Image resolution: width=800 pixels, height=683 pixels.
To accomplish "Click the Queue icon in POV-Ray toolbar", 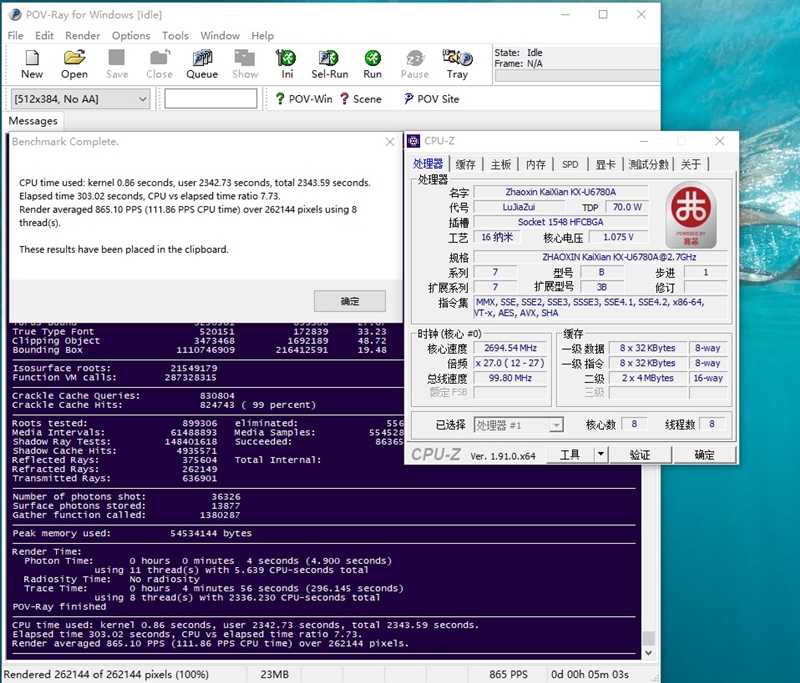I will tap(202, 62).
